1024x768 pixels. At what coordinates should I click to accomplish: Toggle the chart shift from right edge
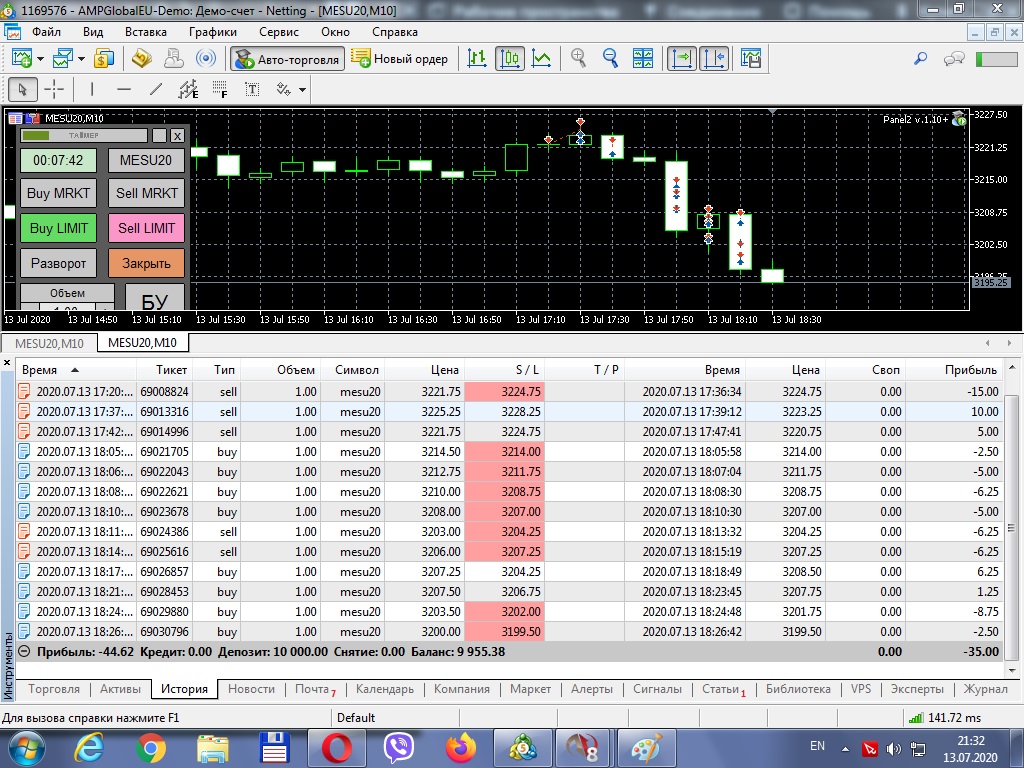[714, 58]
